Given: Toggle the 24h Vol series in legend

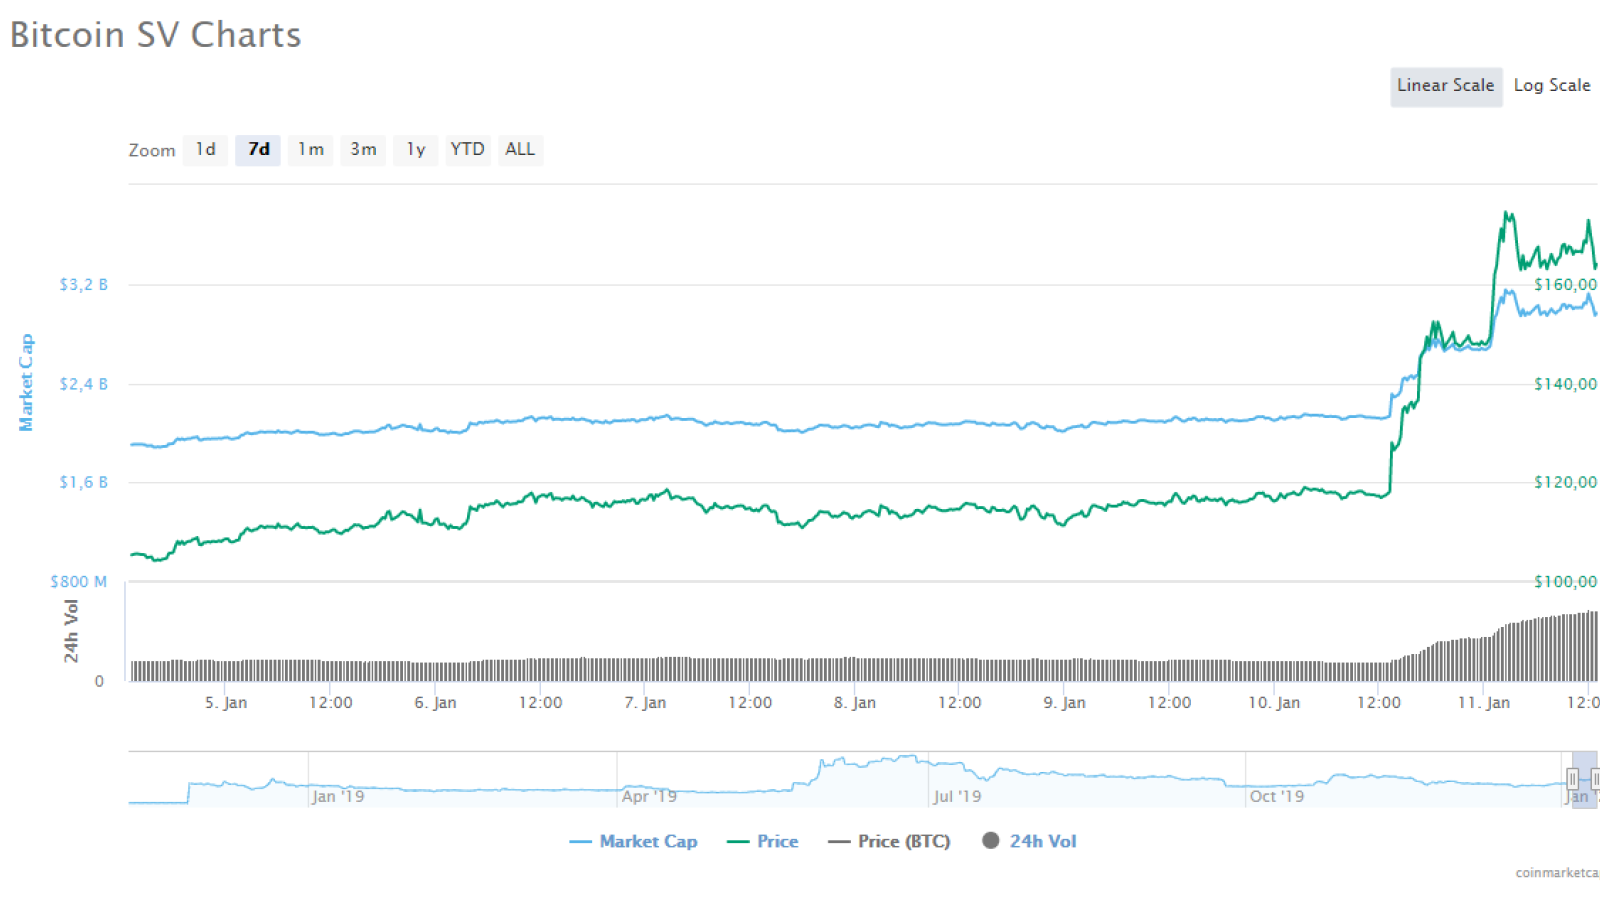Looking at the screenshot, I should tap(1029, 842).
